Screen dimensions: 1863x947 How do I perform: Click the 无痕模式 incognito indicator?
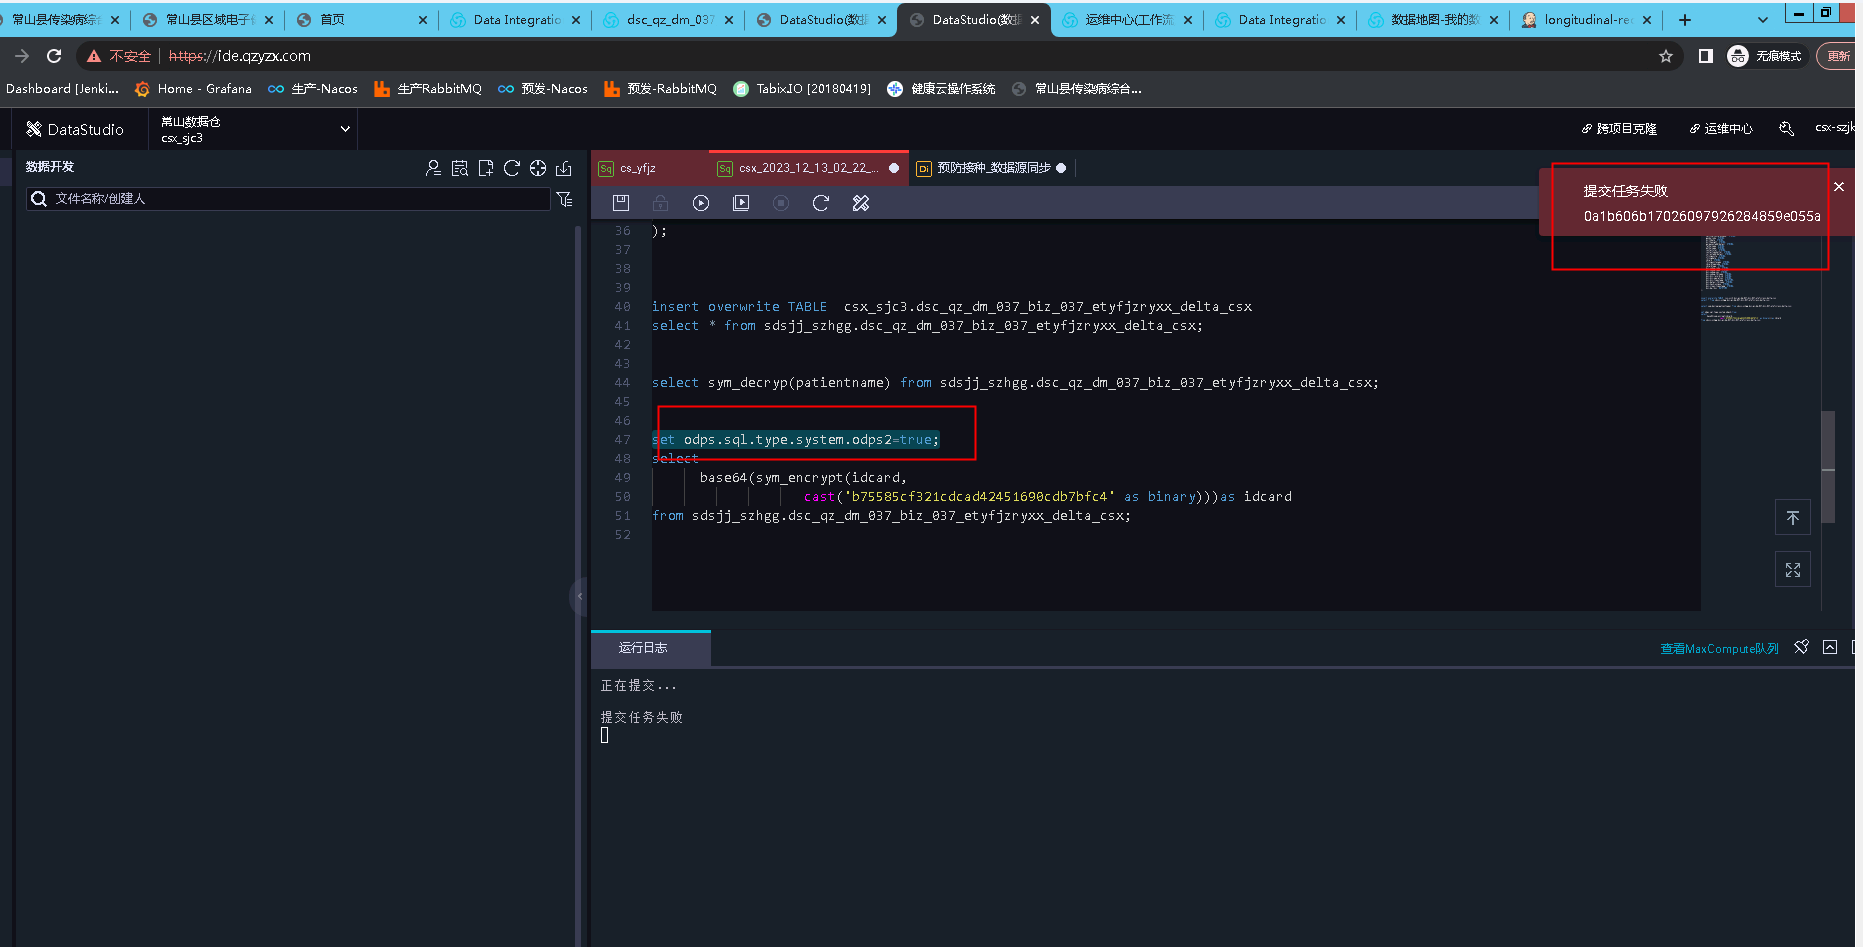1765,56
